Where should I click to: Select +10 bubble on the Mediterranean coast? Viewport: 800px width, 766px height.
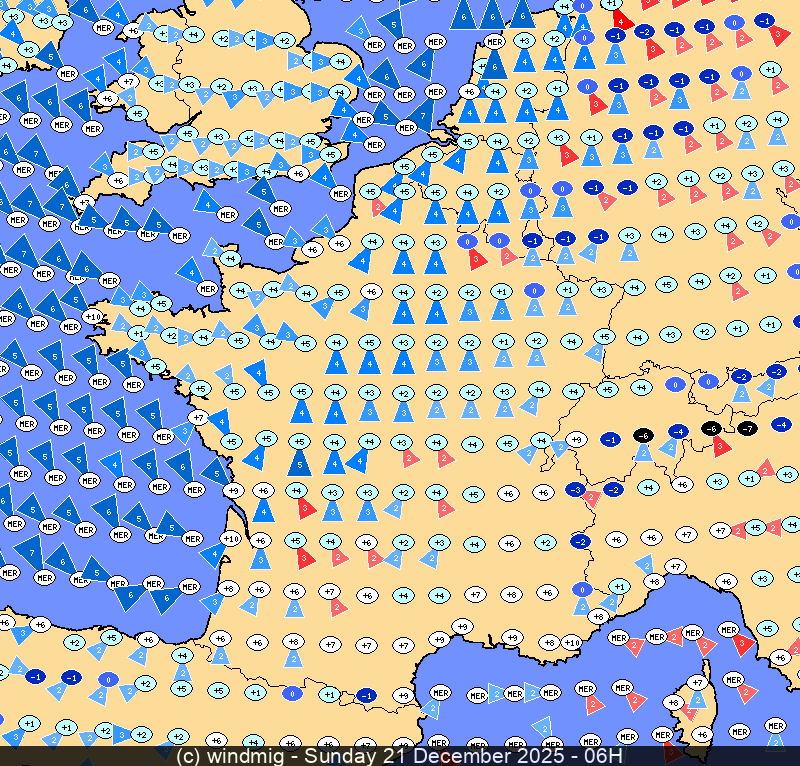(x=571, y=642)
